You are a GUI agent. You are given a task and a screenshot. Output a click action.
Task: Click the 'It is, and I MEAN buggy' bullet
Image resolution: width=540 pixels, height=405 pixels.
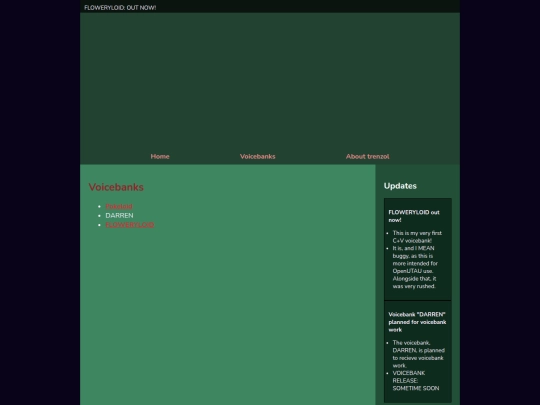[x=415, y=267]
